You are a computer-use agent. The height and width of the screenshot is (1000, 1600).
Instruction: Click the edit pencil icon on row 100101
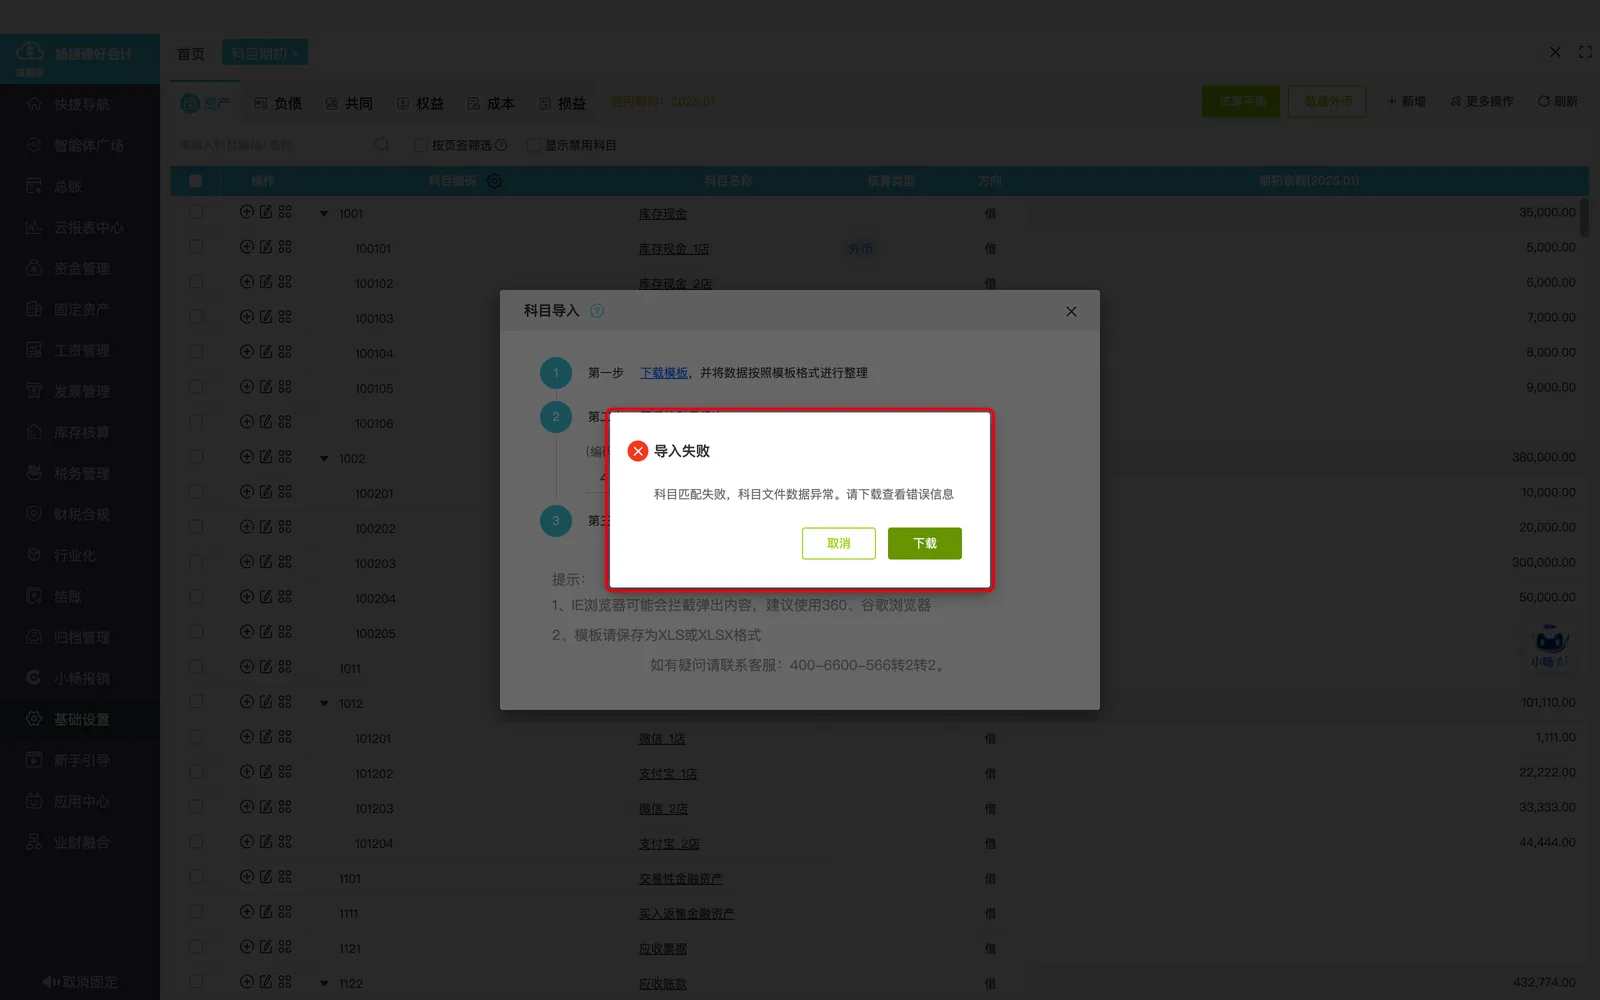coord(266,247)
